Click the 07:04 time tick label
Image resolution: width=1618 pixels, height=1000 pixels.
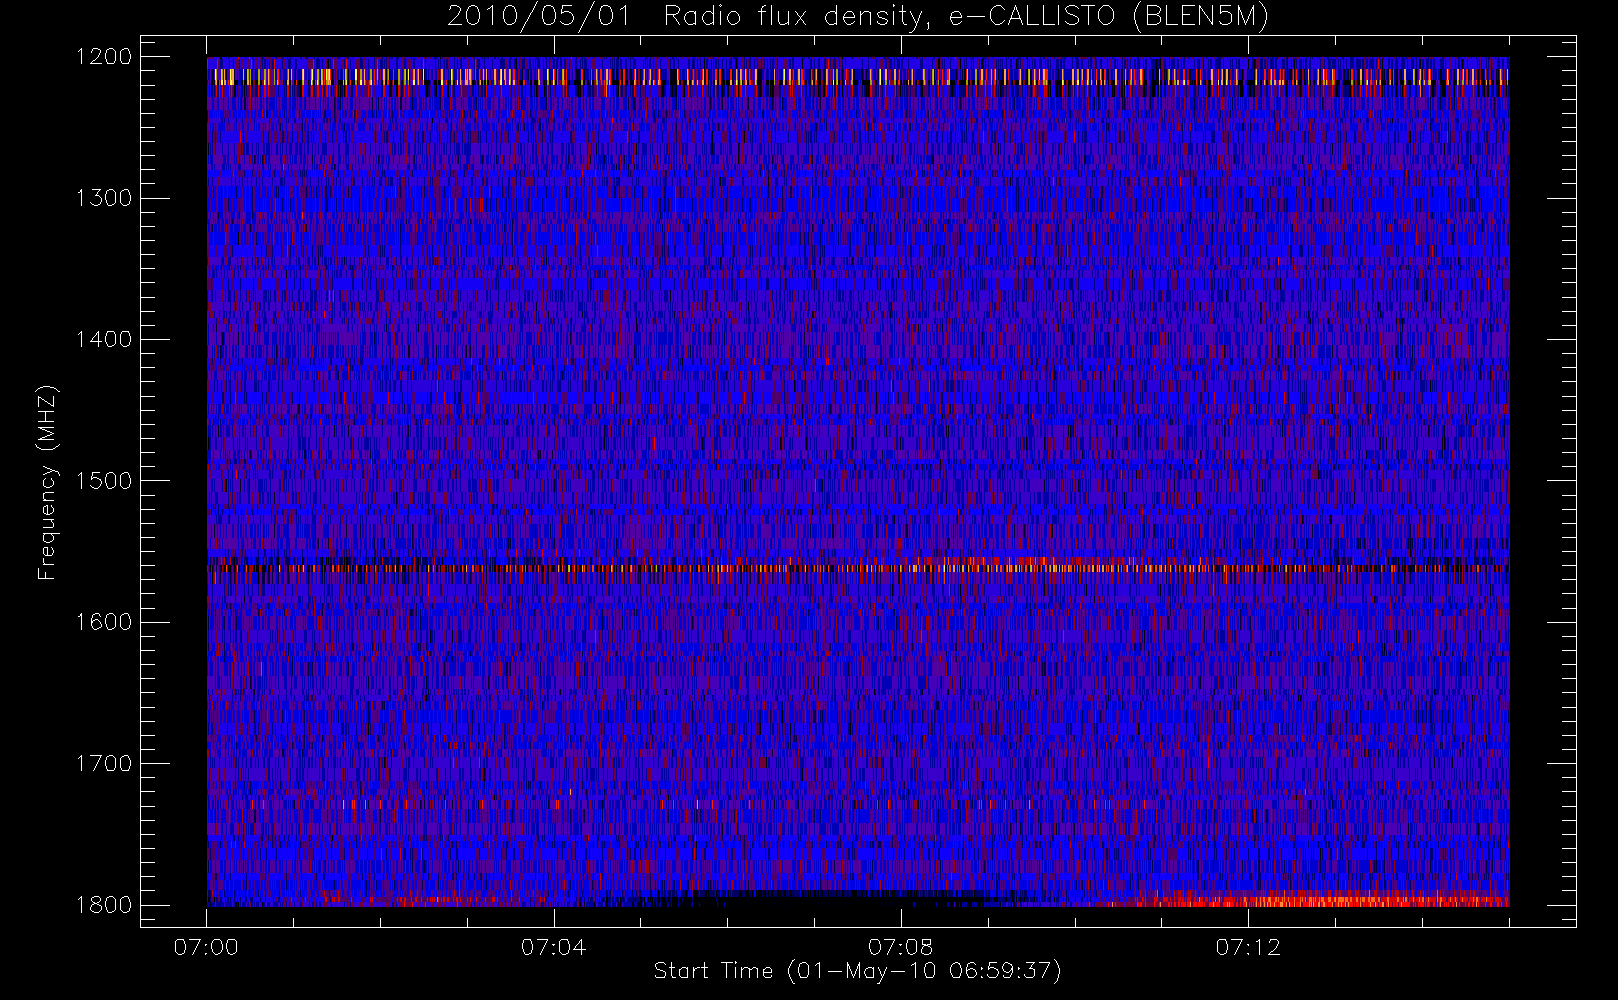pos(553,947)
